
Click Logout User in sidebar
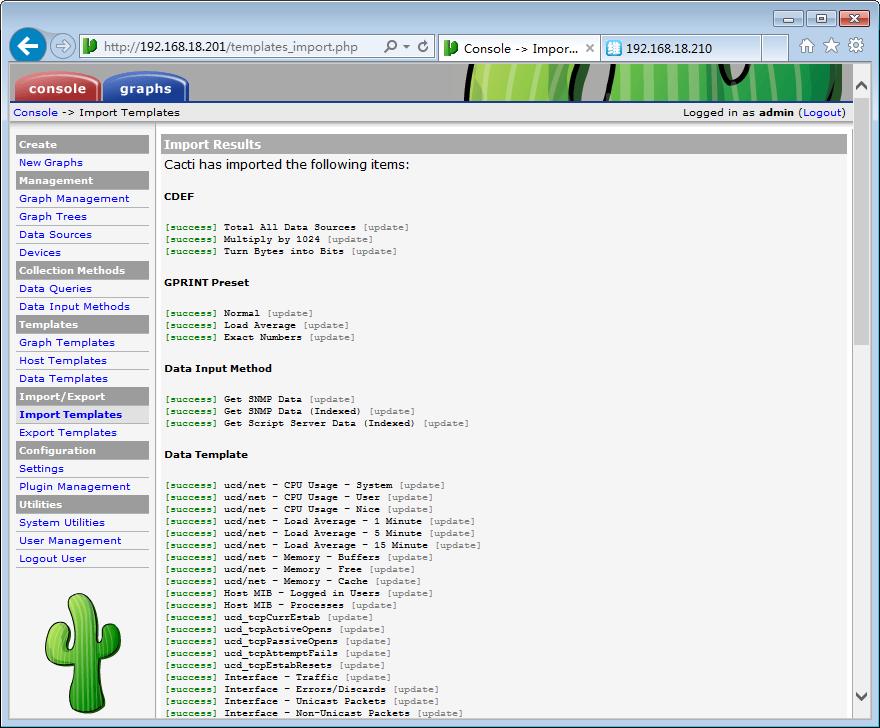tap(53, 558)
